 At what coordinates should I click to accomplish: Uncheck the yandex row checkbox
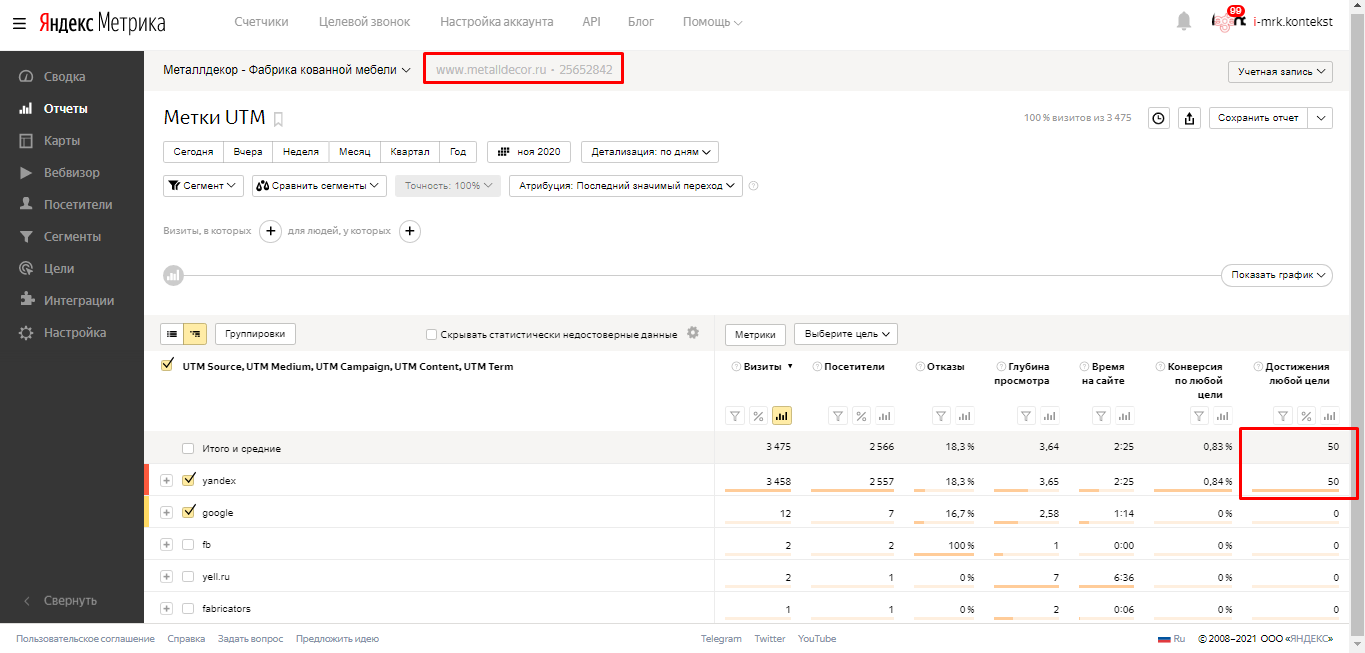pos(188,480)
